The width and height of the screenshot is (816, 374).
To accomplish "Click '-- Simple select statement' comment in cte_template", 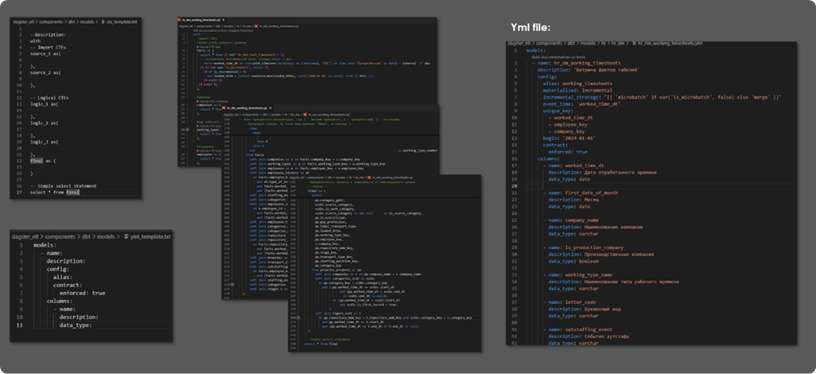I will (x=63, y=186).
